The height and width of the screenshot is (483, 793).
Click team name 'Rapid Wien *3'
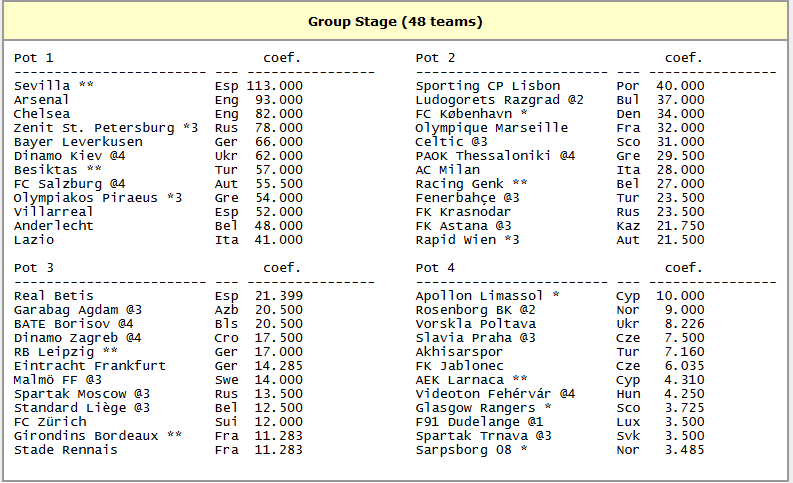[467, 240]
